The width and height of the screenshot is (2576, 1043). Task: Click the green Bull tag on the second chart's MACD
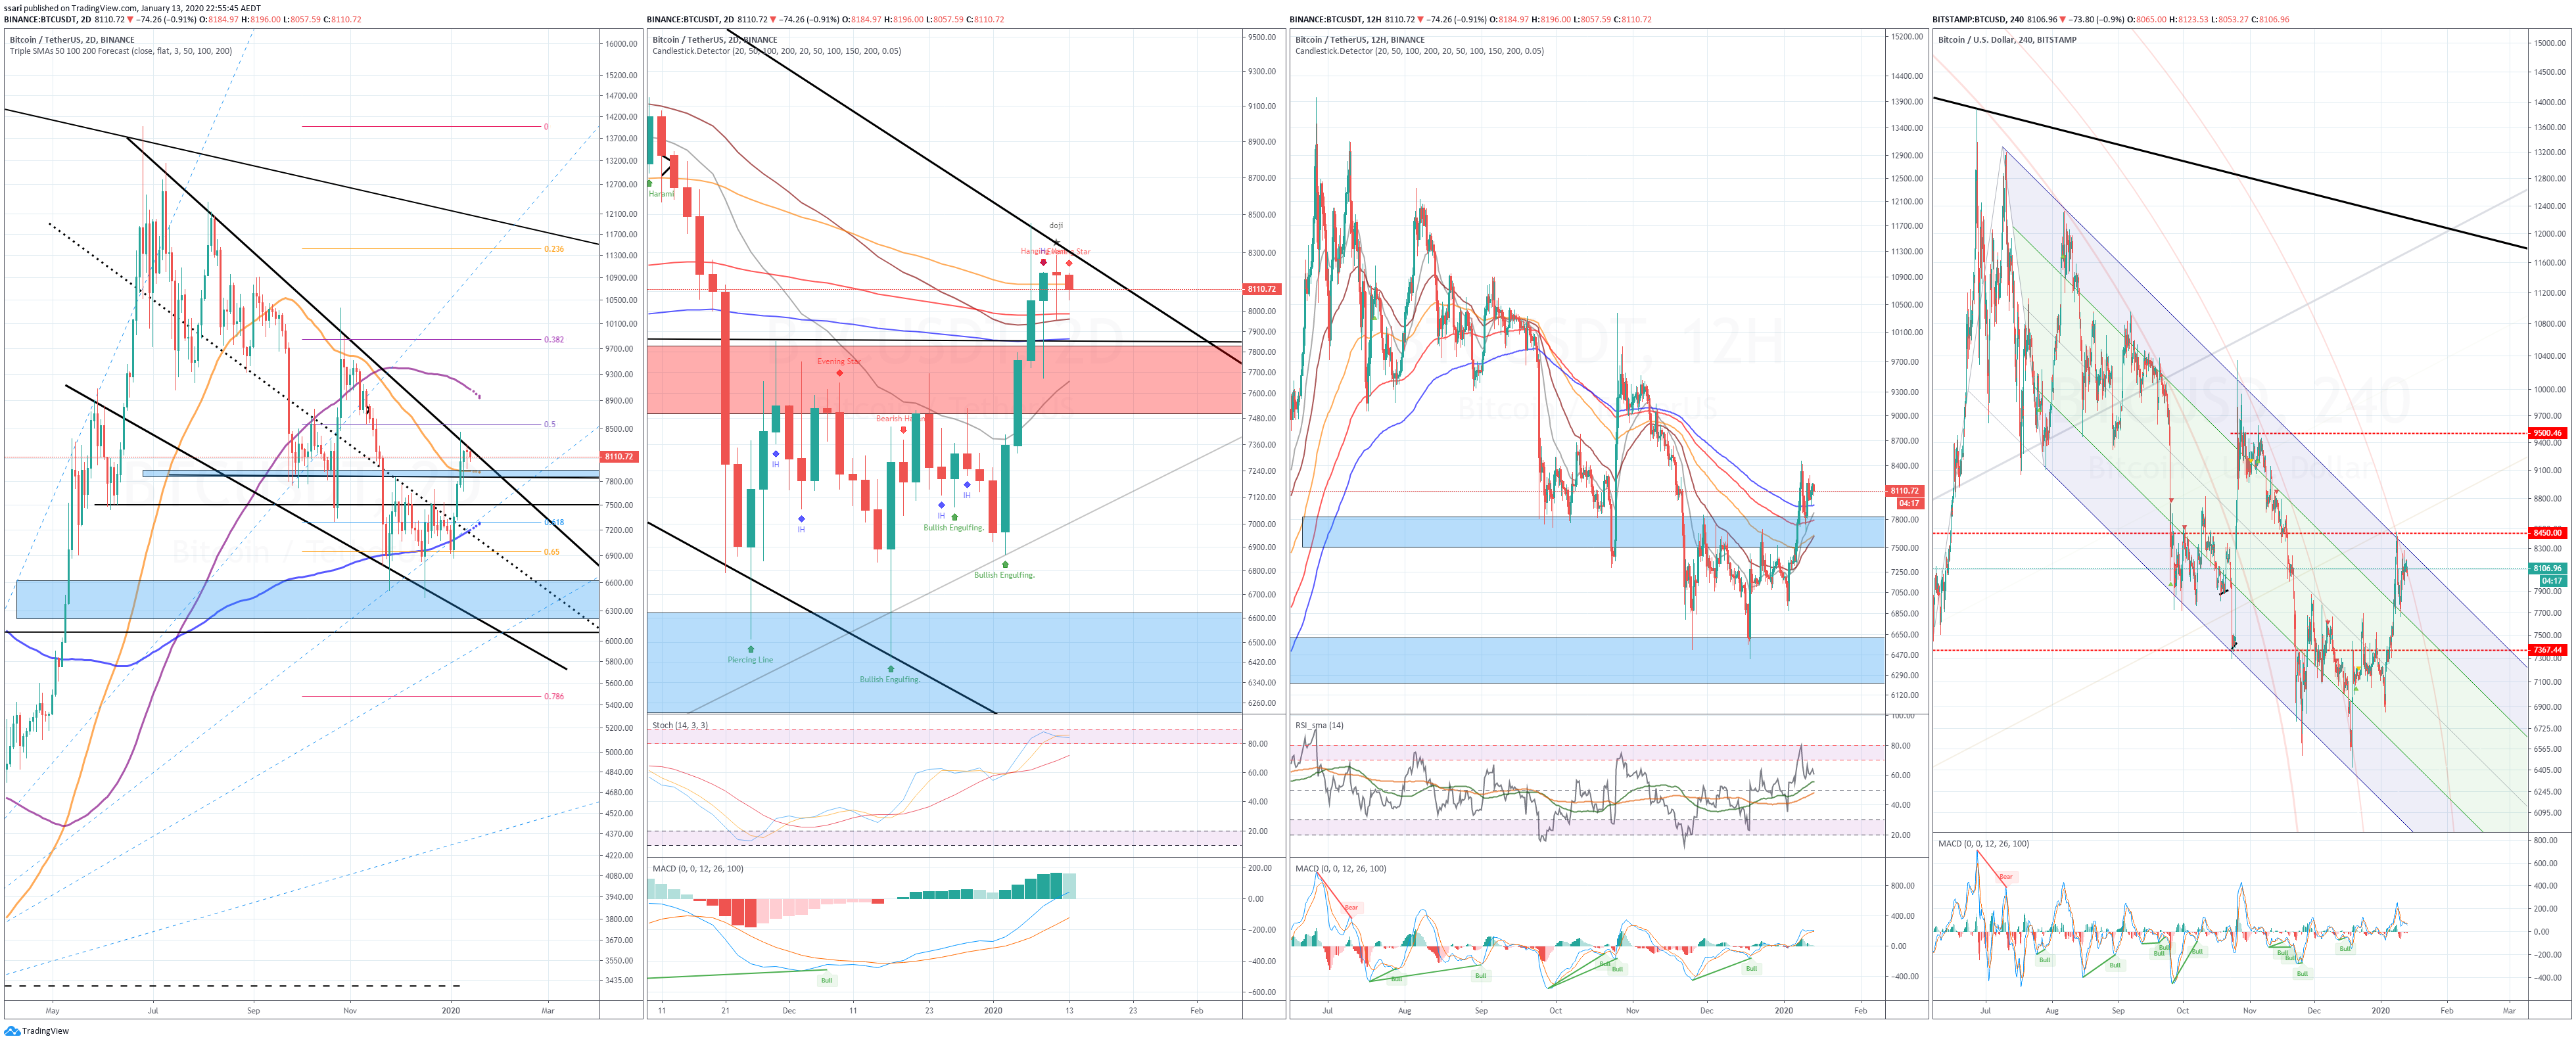click(x=826, y=981)
